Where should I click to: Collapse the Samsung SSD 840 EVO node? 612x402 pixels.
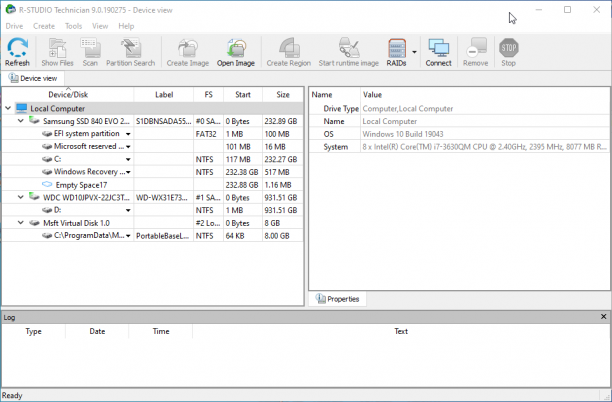click(21, 121)
